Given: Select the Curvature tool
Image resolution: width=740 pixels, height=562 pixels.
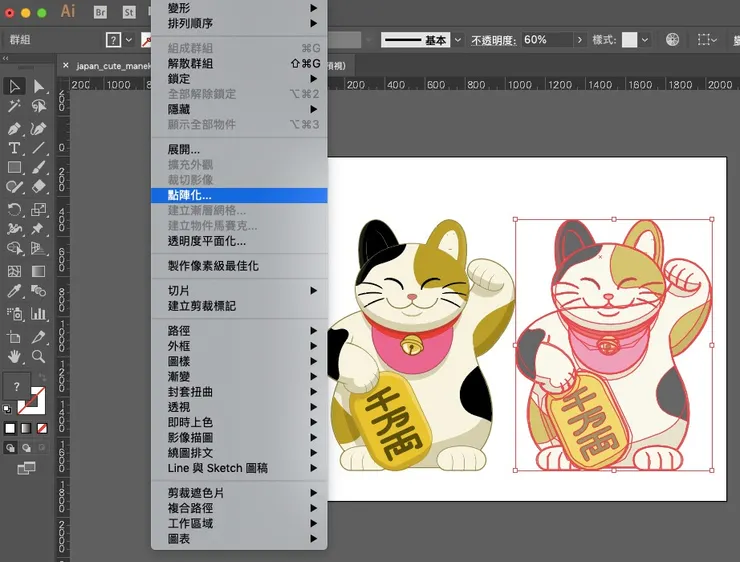Looking at the screenshot, I should click(x=38, y=128).
